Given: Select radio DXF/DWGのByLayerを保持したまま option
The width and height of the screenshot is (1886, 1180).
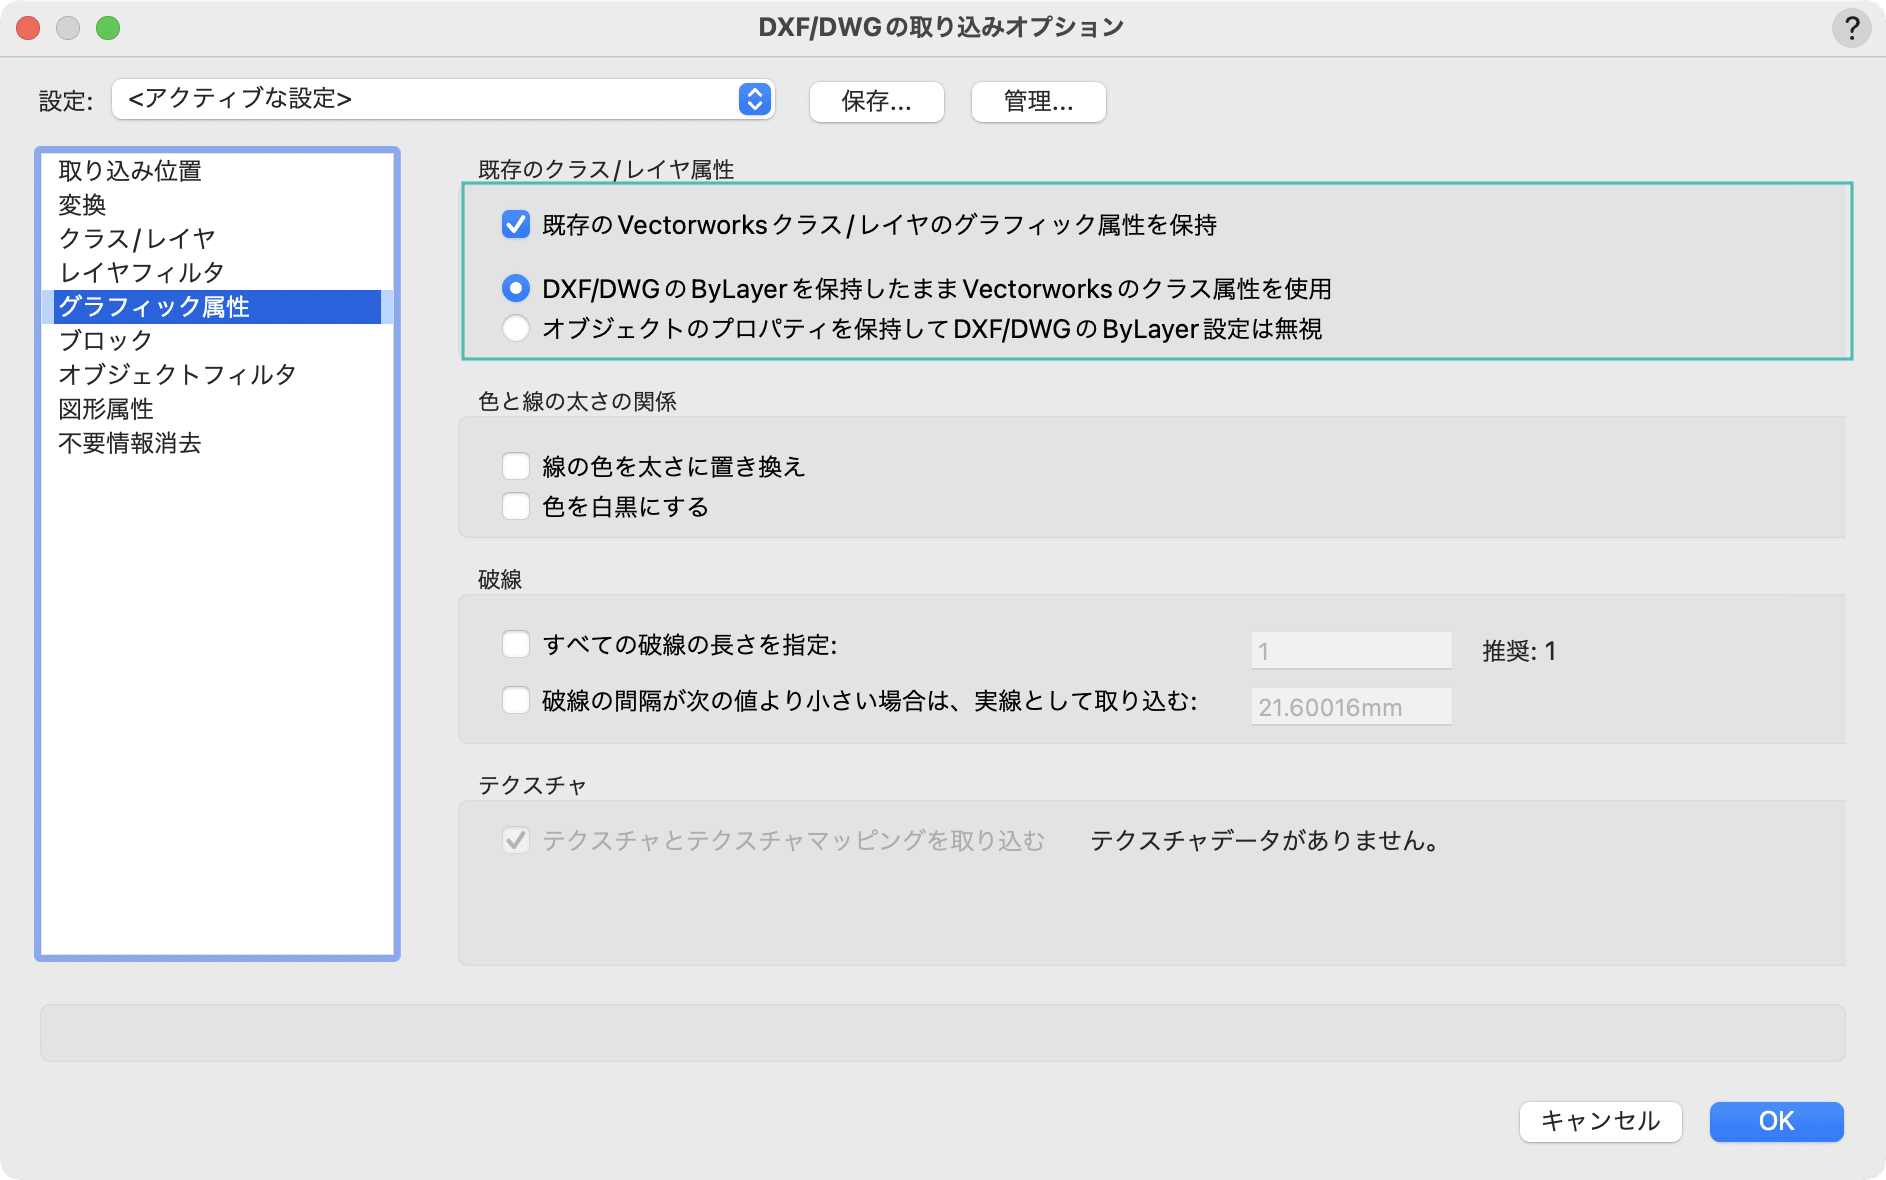Looking at the screenshot, I should 516,289.
